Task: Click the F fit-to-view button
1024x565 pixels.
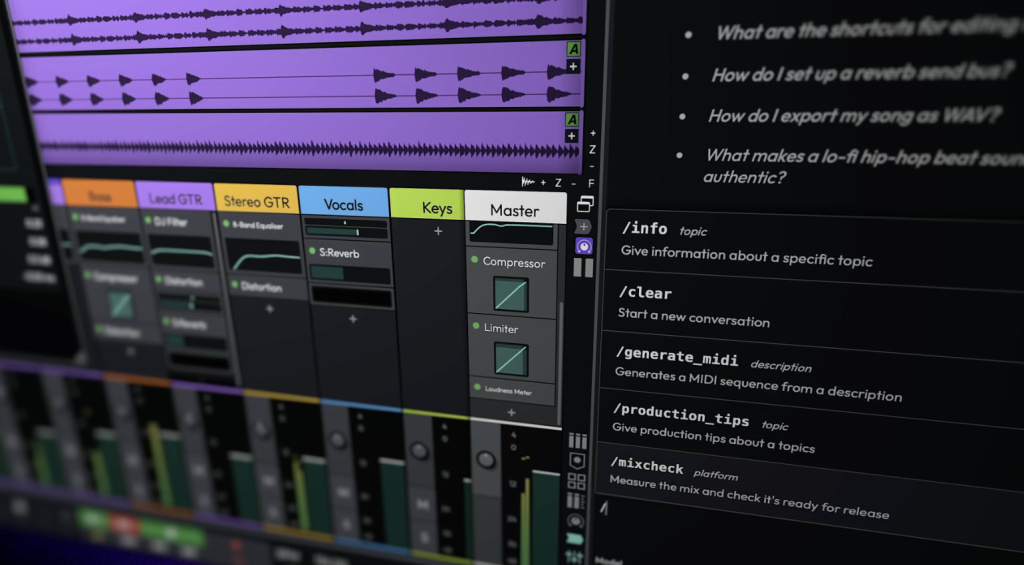Action: [x=591, y=184]
